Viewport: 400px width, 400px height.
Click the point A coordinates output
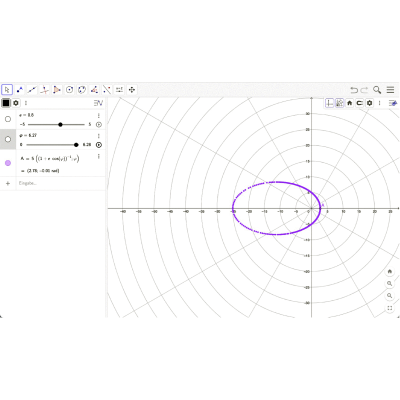(x=40, y=171)
